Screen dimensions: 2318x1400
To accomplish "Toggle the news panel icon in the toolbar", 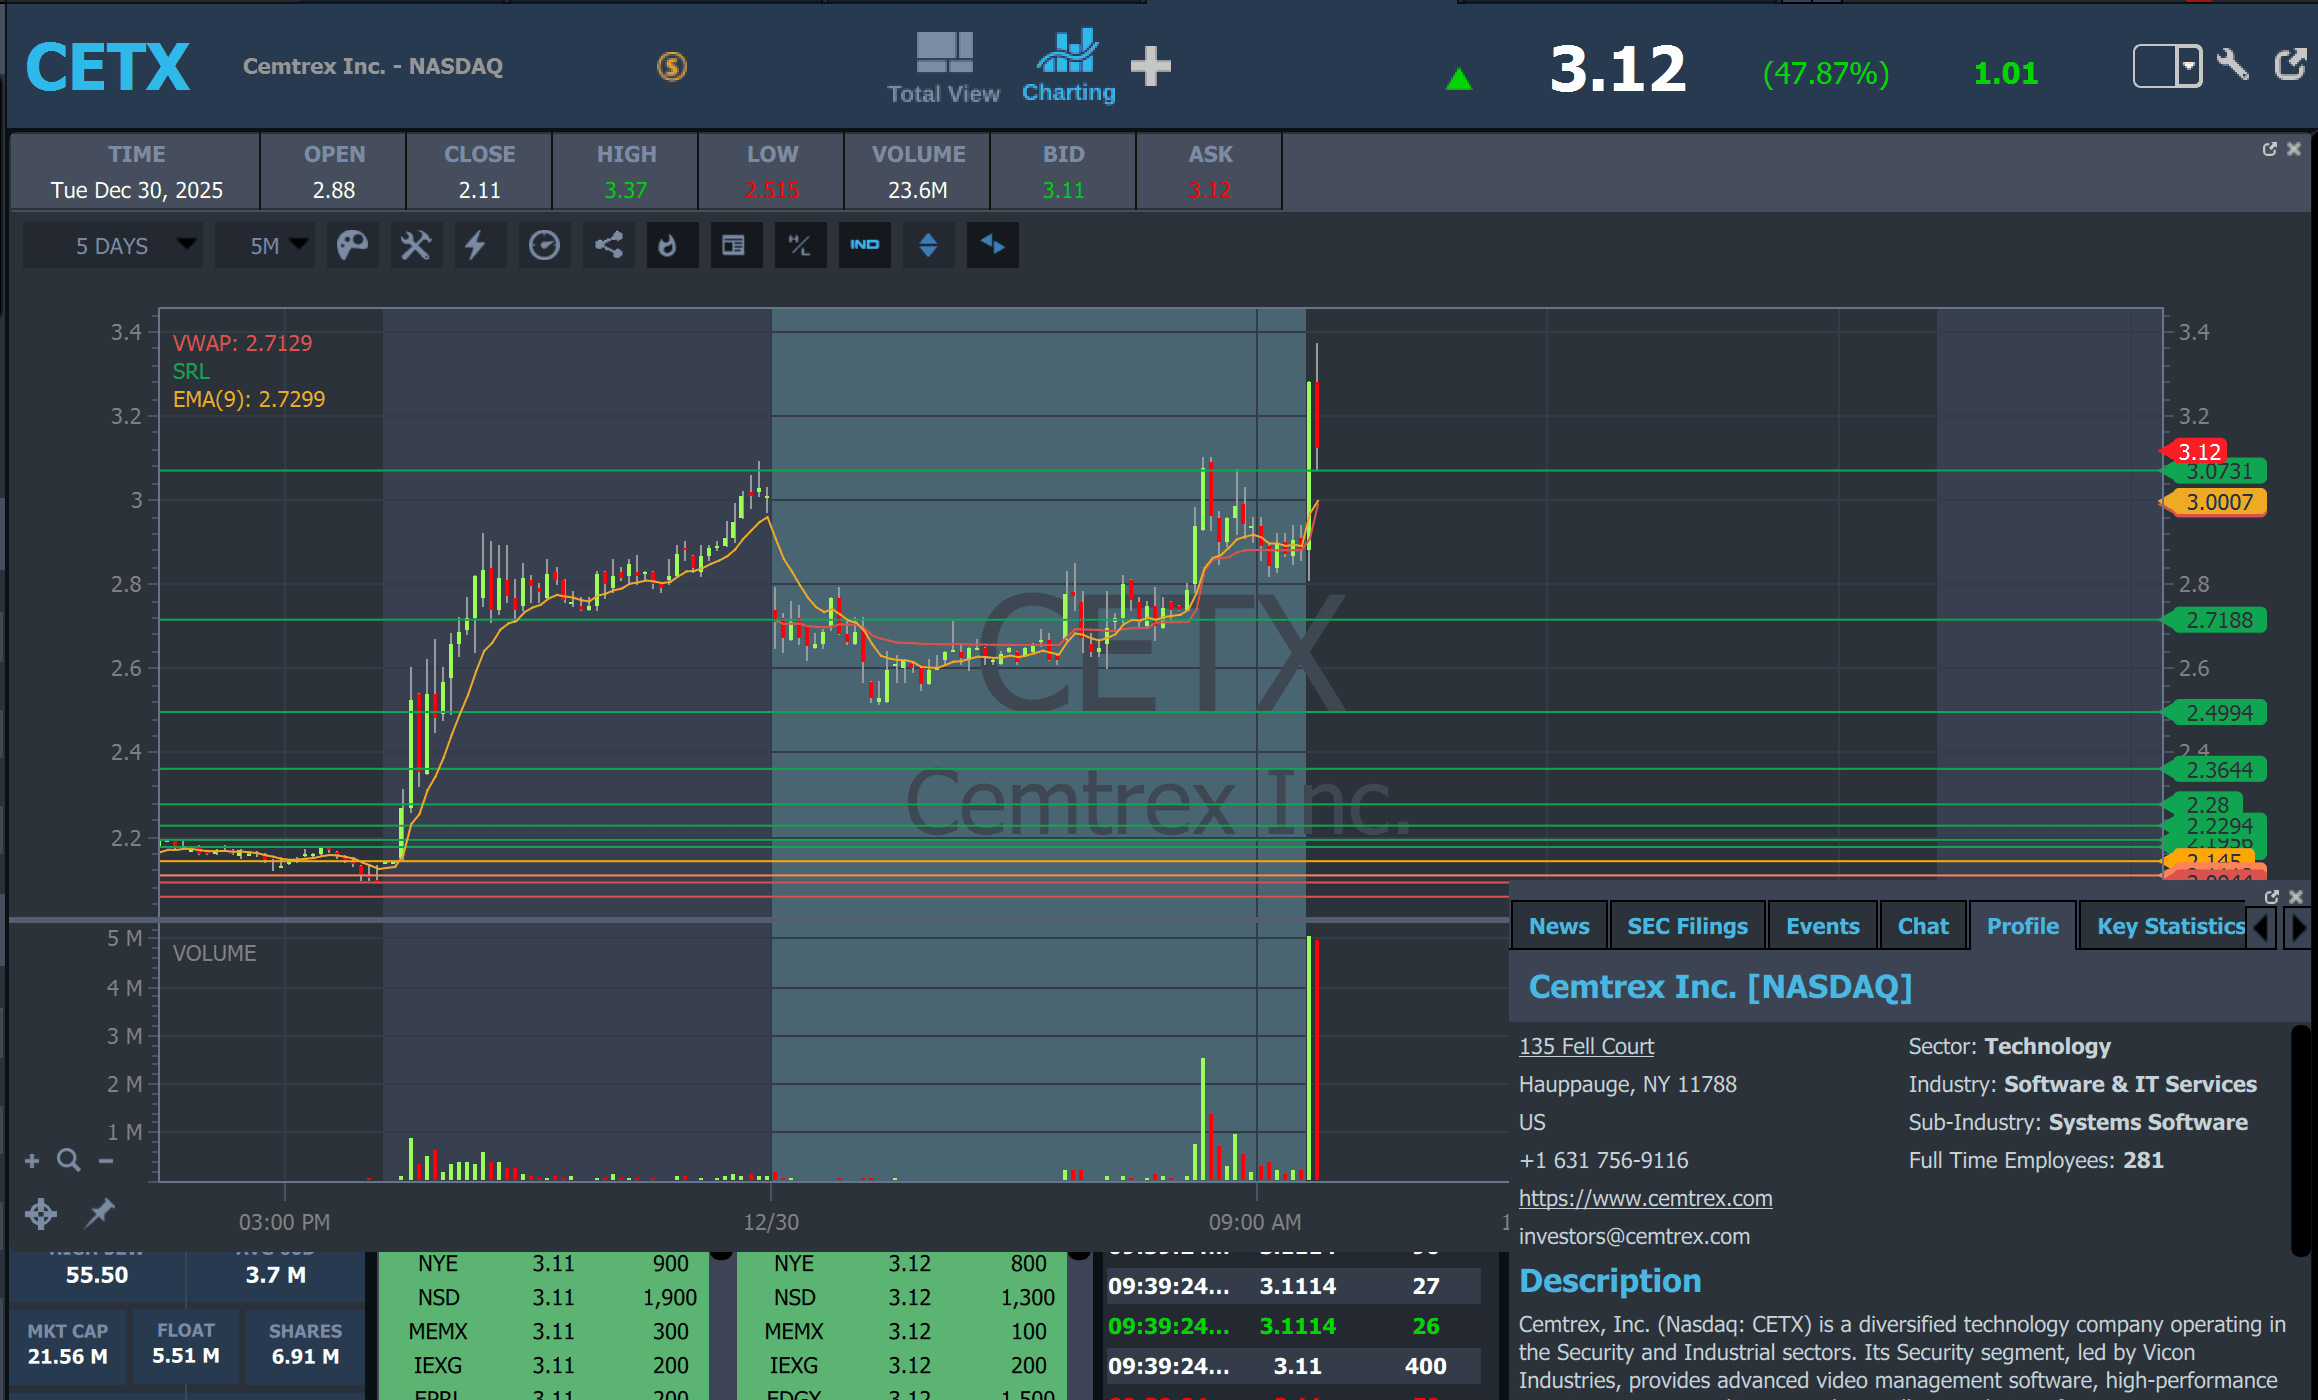I will [x=733, y=245].
